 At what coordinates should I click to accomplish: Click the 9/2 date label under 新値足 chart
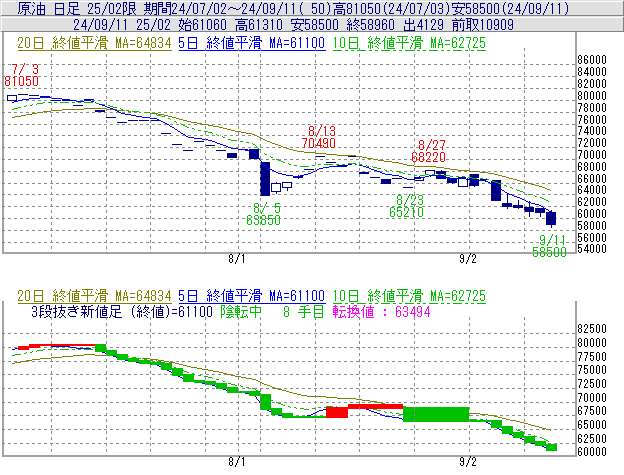468,462
